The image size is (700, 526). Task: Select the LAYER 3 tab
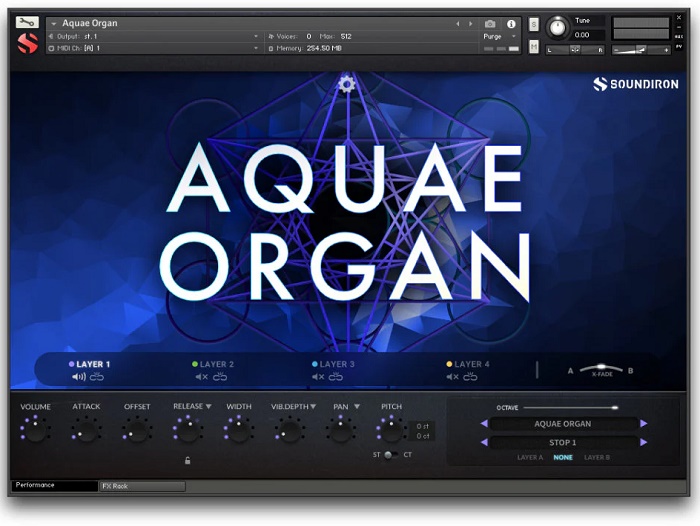(333, 364)
